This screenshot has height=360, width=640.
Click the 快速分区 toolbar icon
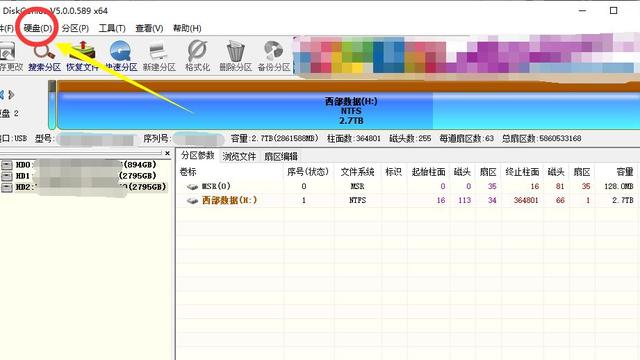tap(121, 57)
